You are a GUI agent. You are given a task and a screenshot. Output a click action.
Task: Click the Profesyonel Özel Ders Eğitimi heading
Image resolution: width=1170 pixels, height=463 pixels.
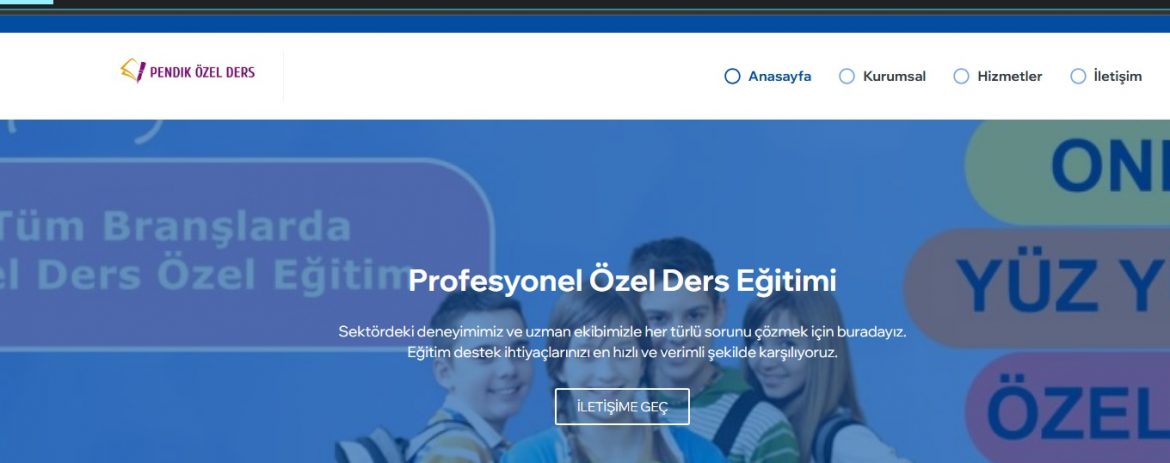pos(622,281)
